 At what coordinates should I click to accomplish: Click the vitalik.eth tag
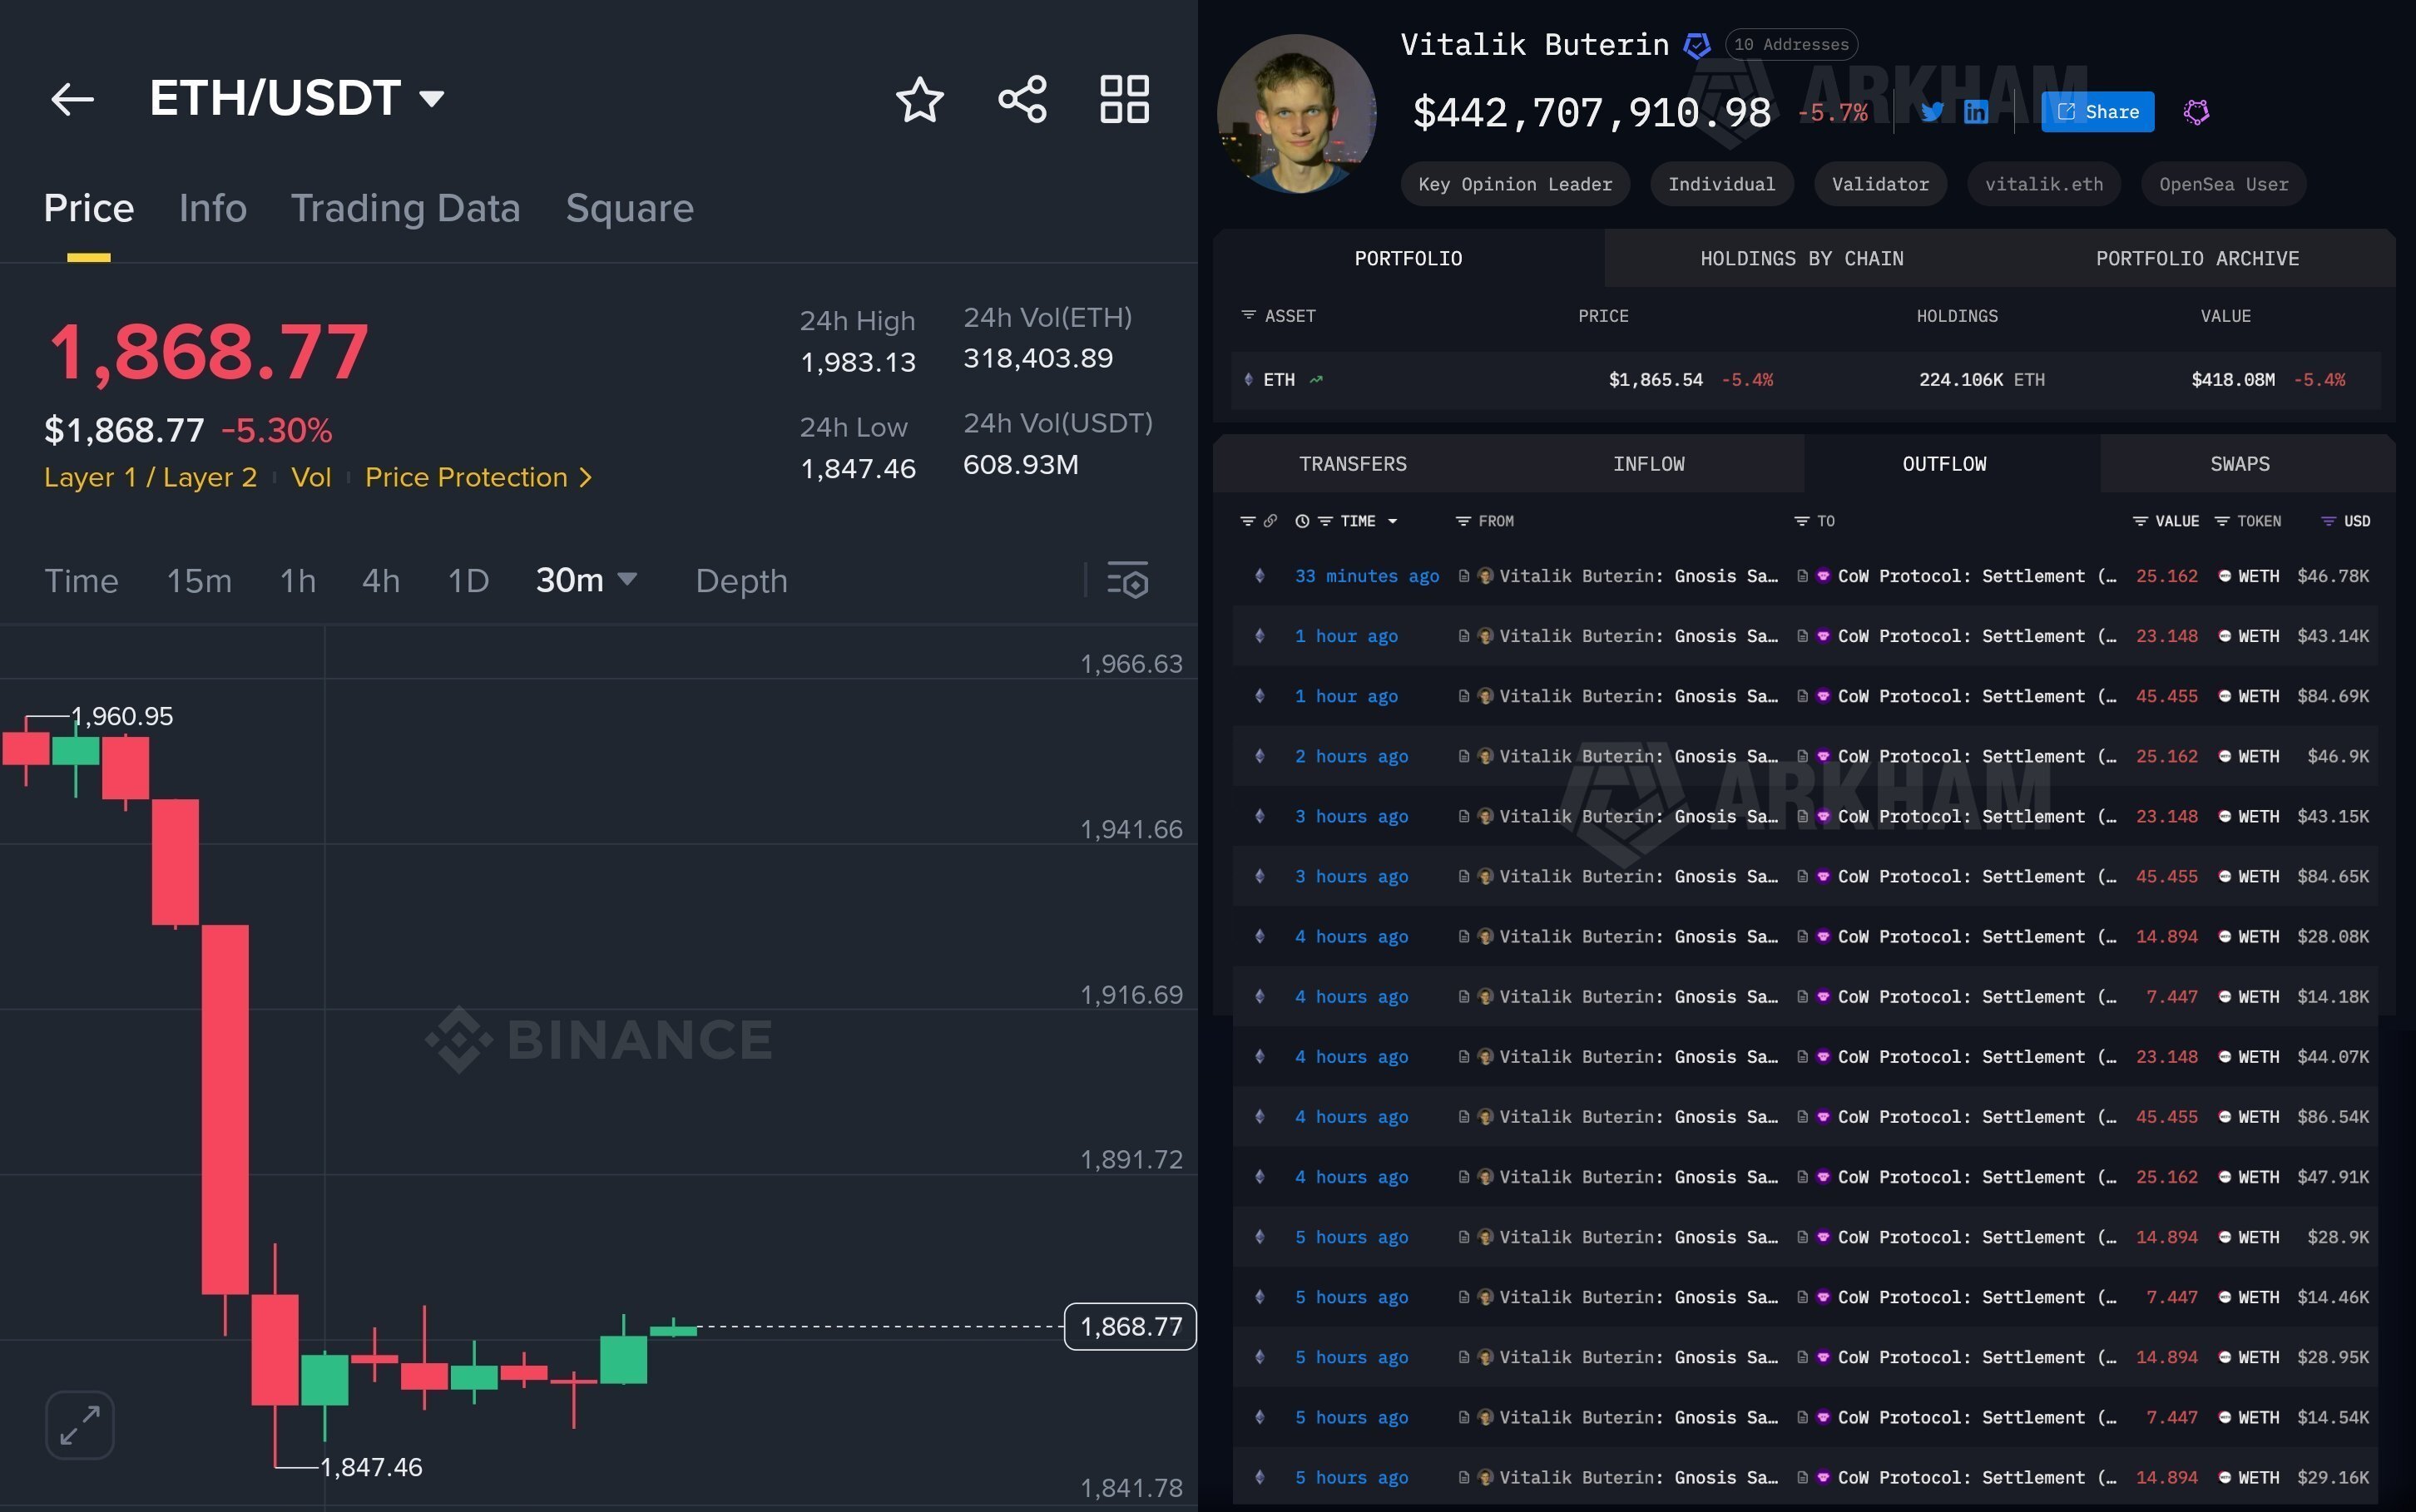coord(2043,184)
